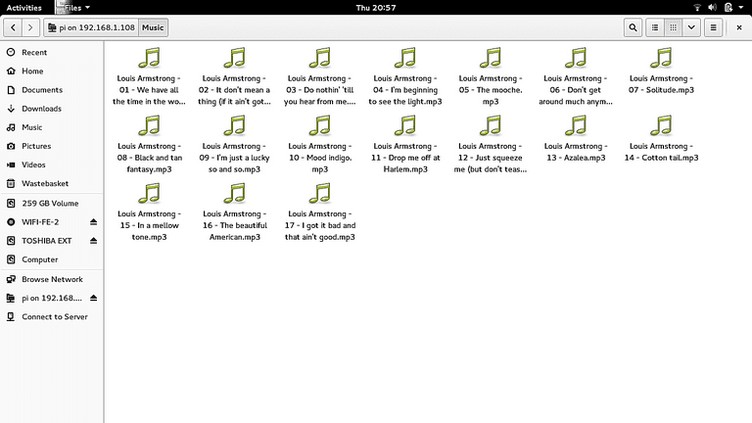Unmount the pi on 192.168 share
The image size is (752, 423).
pos(94,298)
